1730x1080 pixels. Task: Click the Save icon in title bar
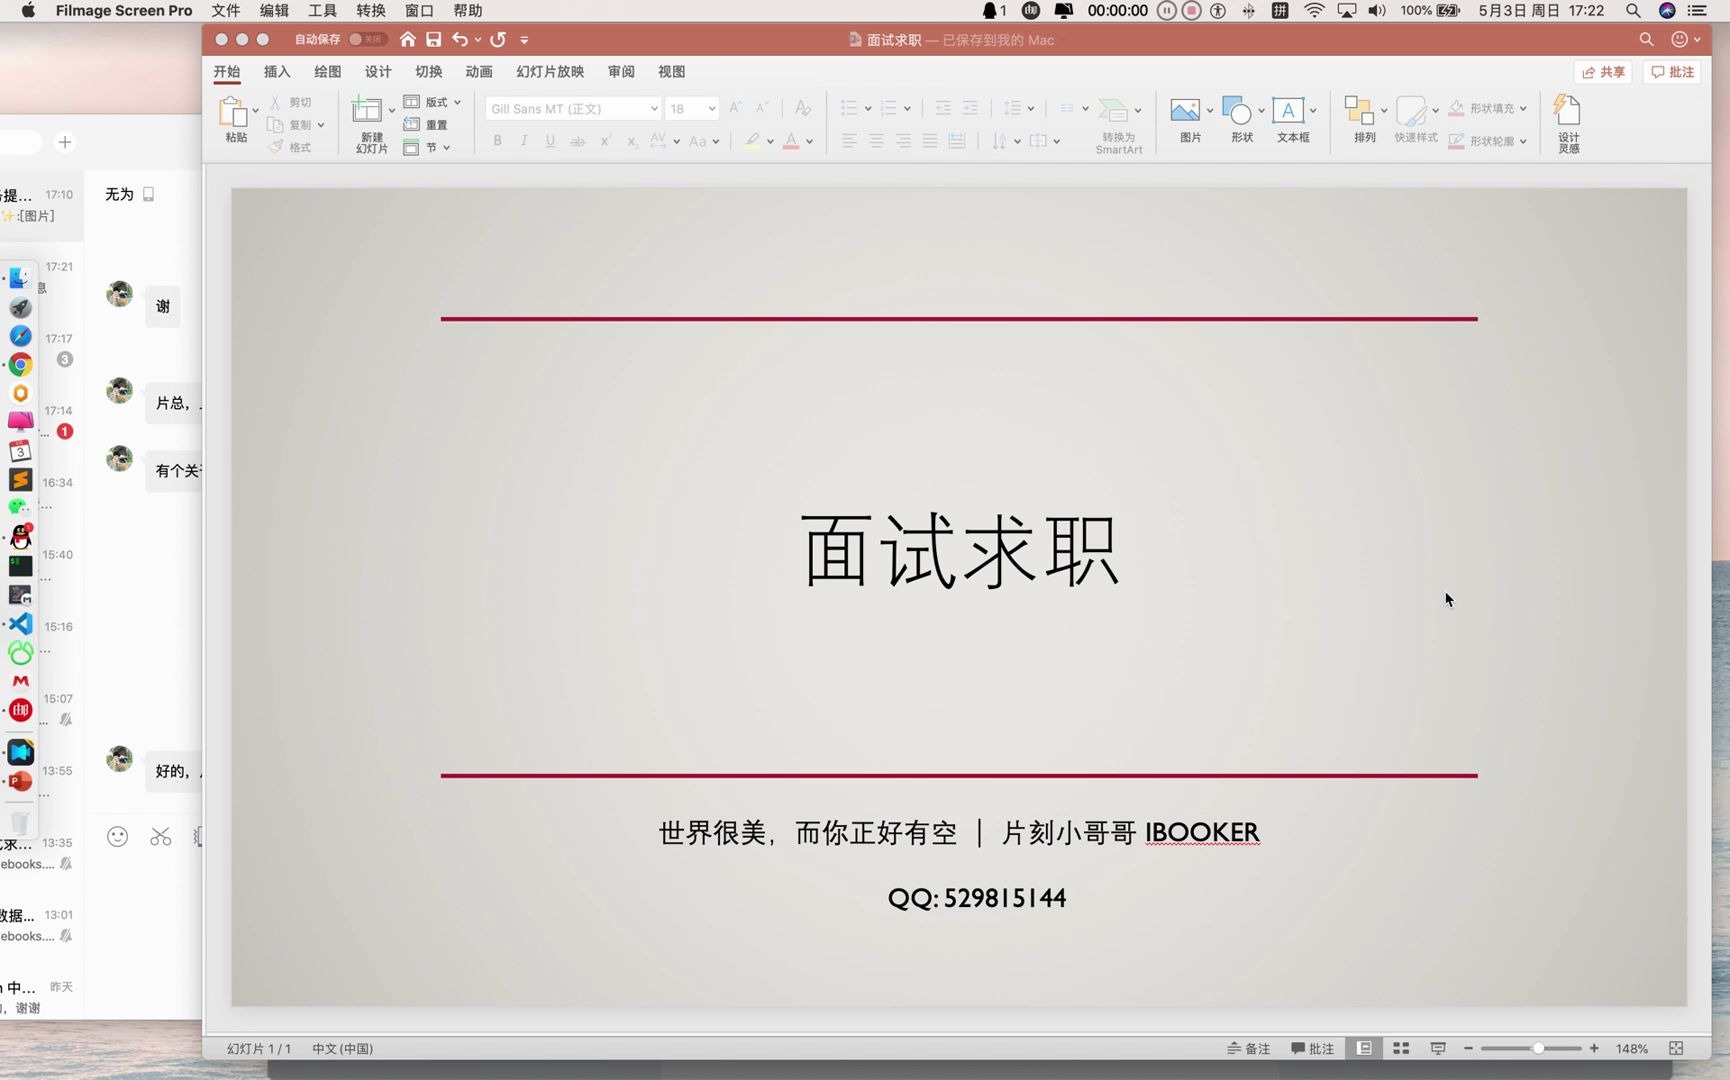[x=433, y=39]
